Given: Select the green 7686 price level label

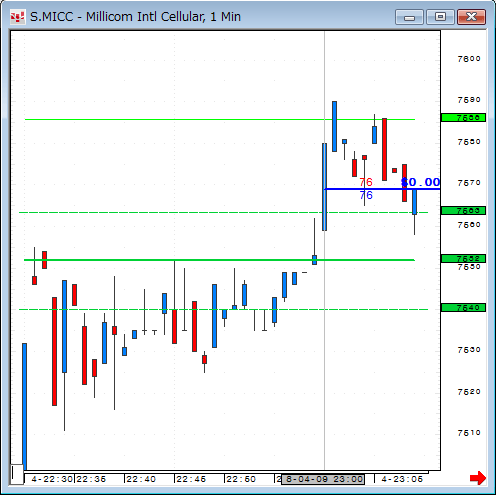Looking at the screenshot, I should [463, 118].
